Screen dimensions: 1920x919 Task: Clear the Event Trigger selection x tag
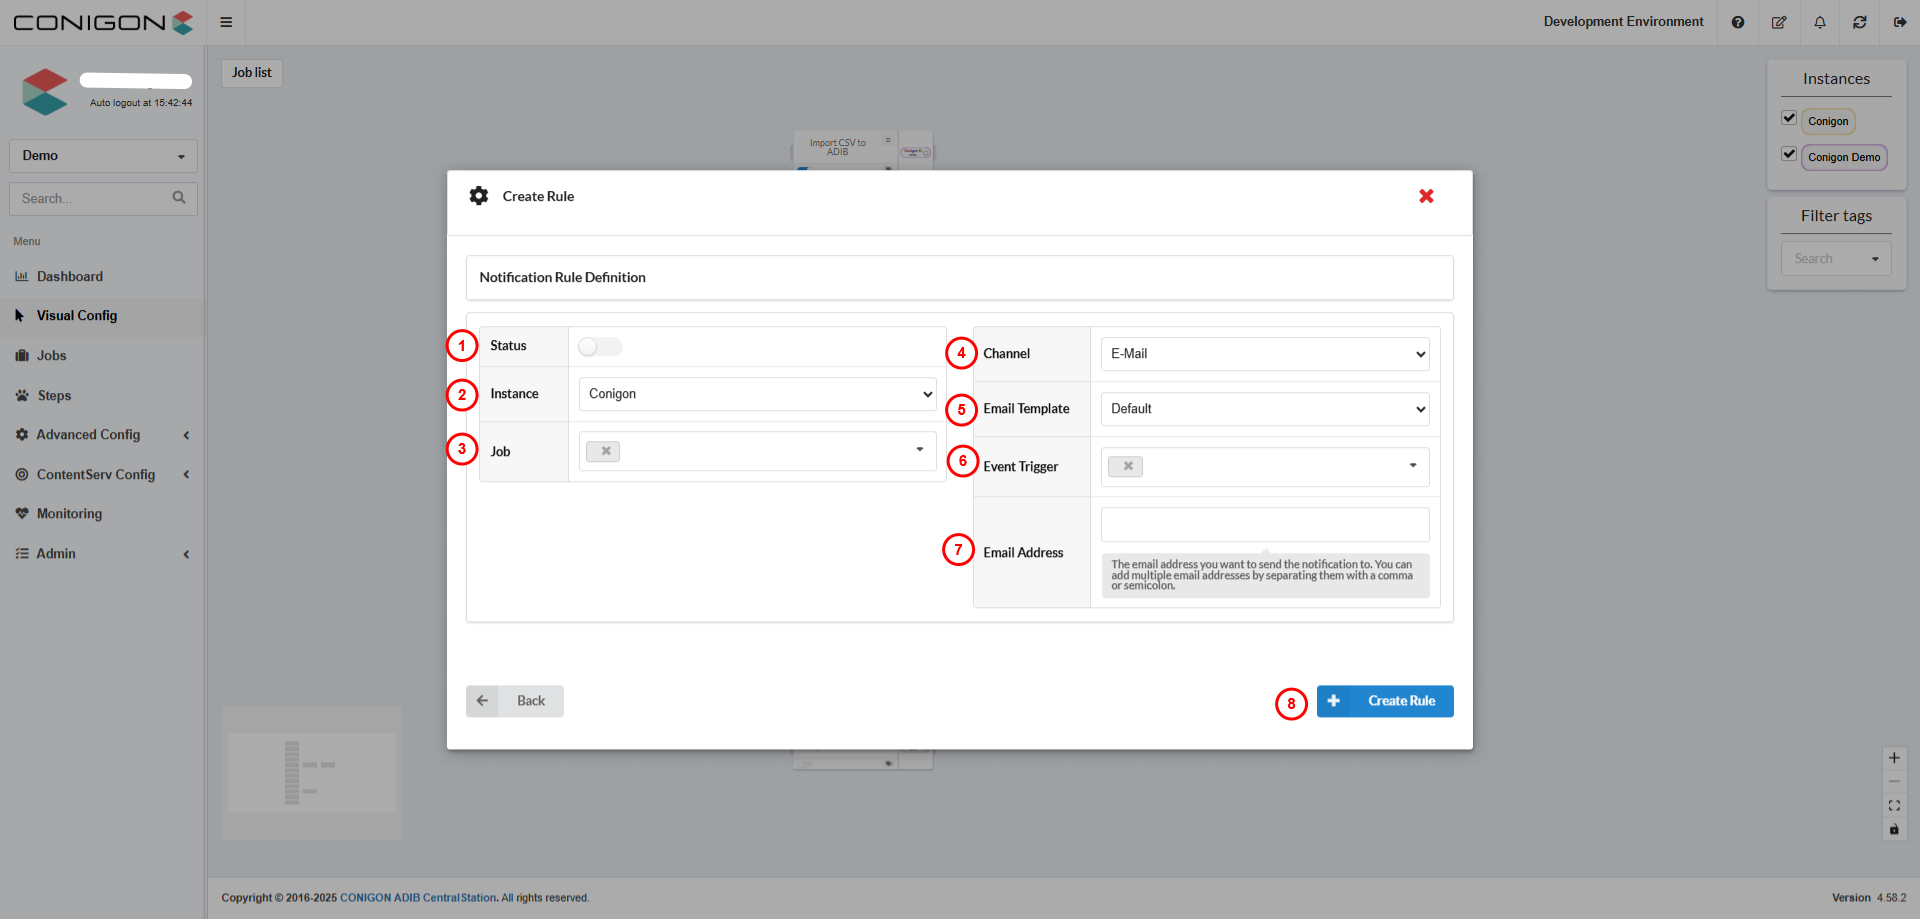click(1127, 466)
